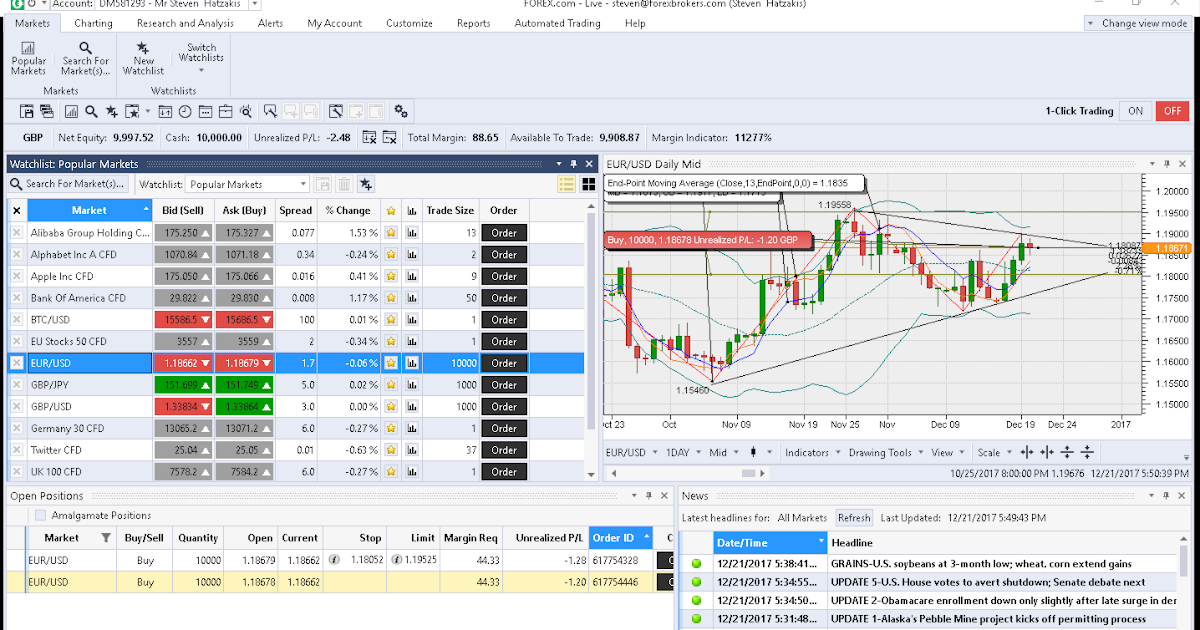Open the chart icon for EUR/USD
This screenshot has width=1200, height=630.
click(x=411, y=363)
